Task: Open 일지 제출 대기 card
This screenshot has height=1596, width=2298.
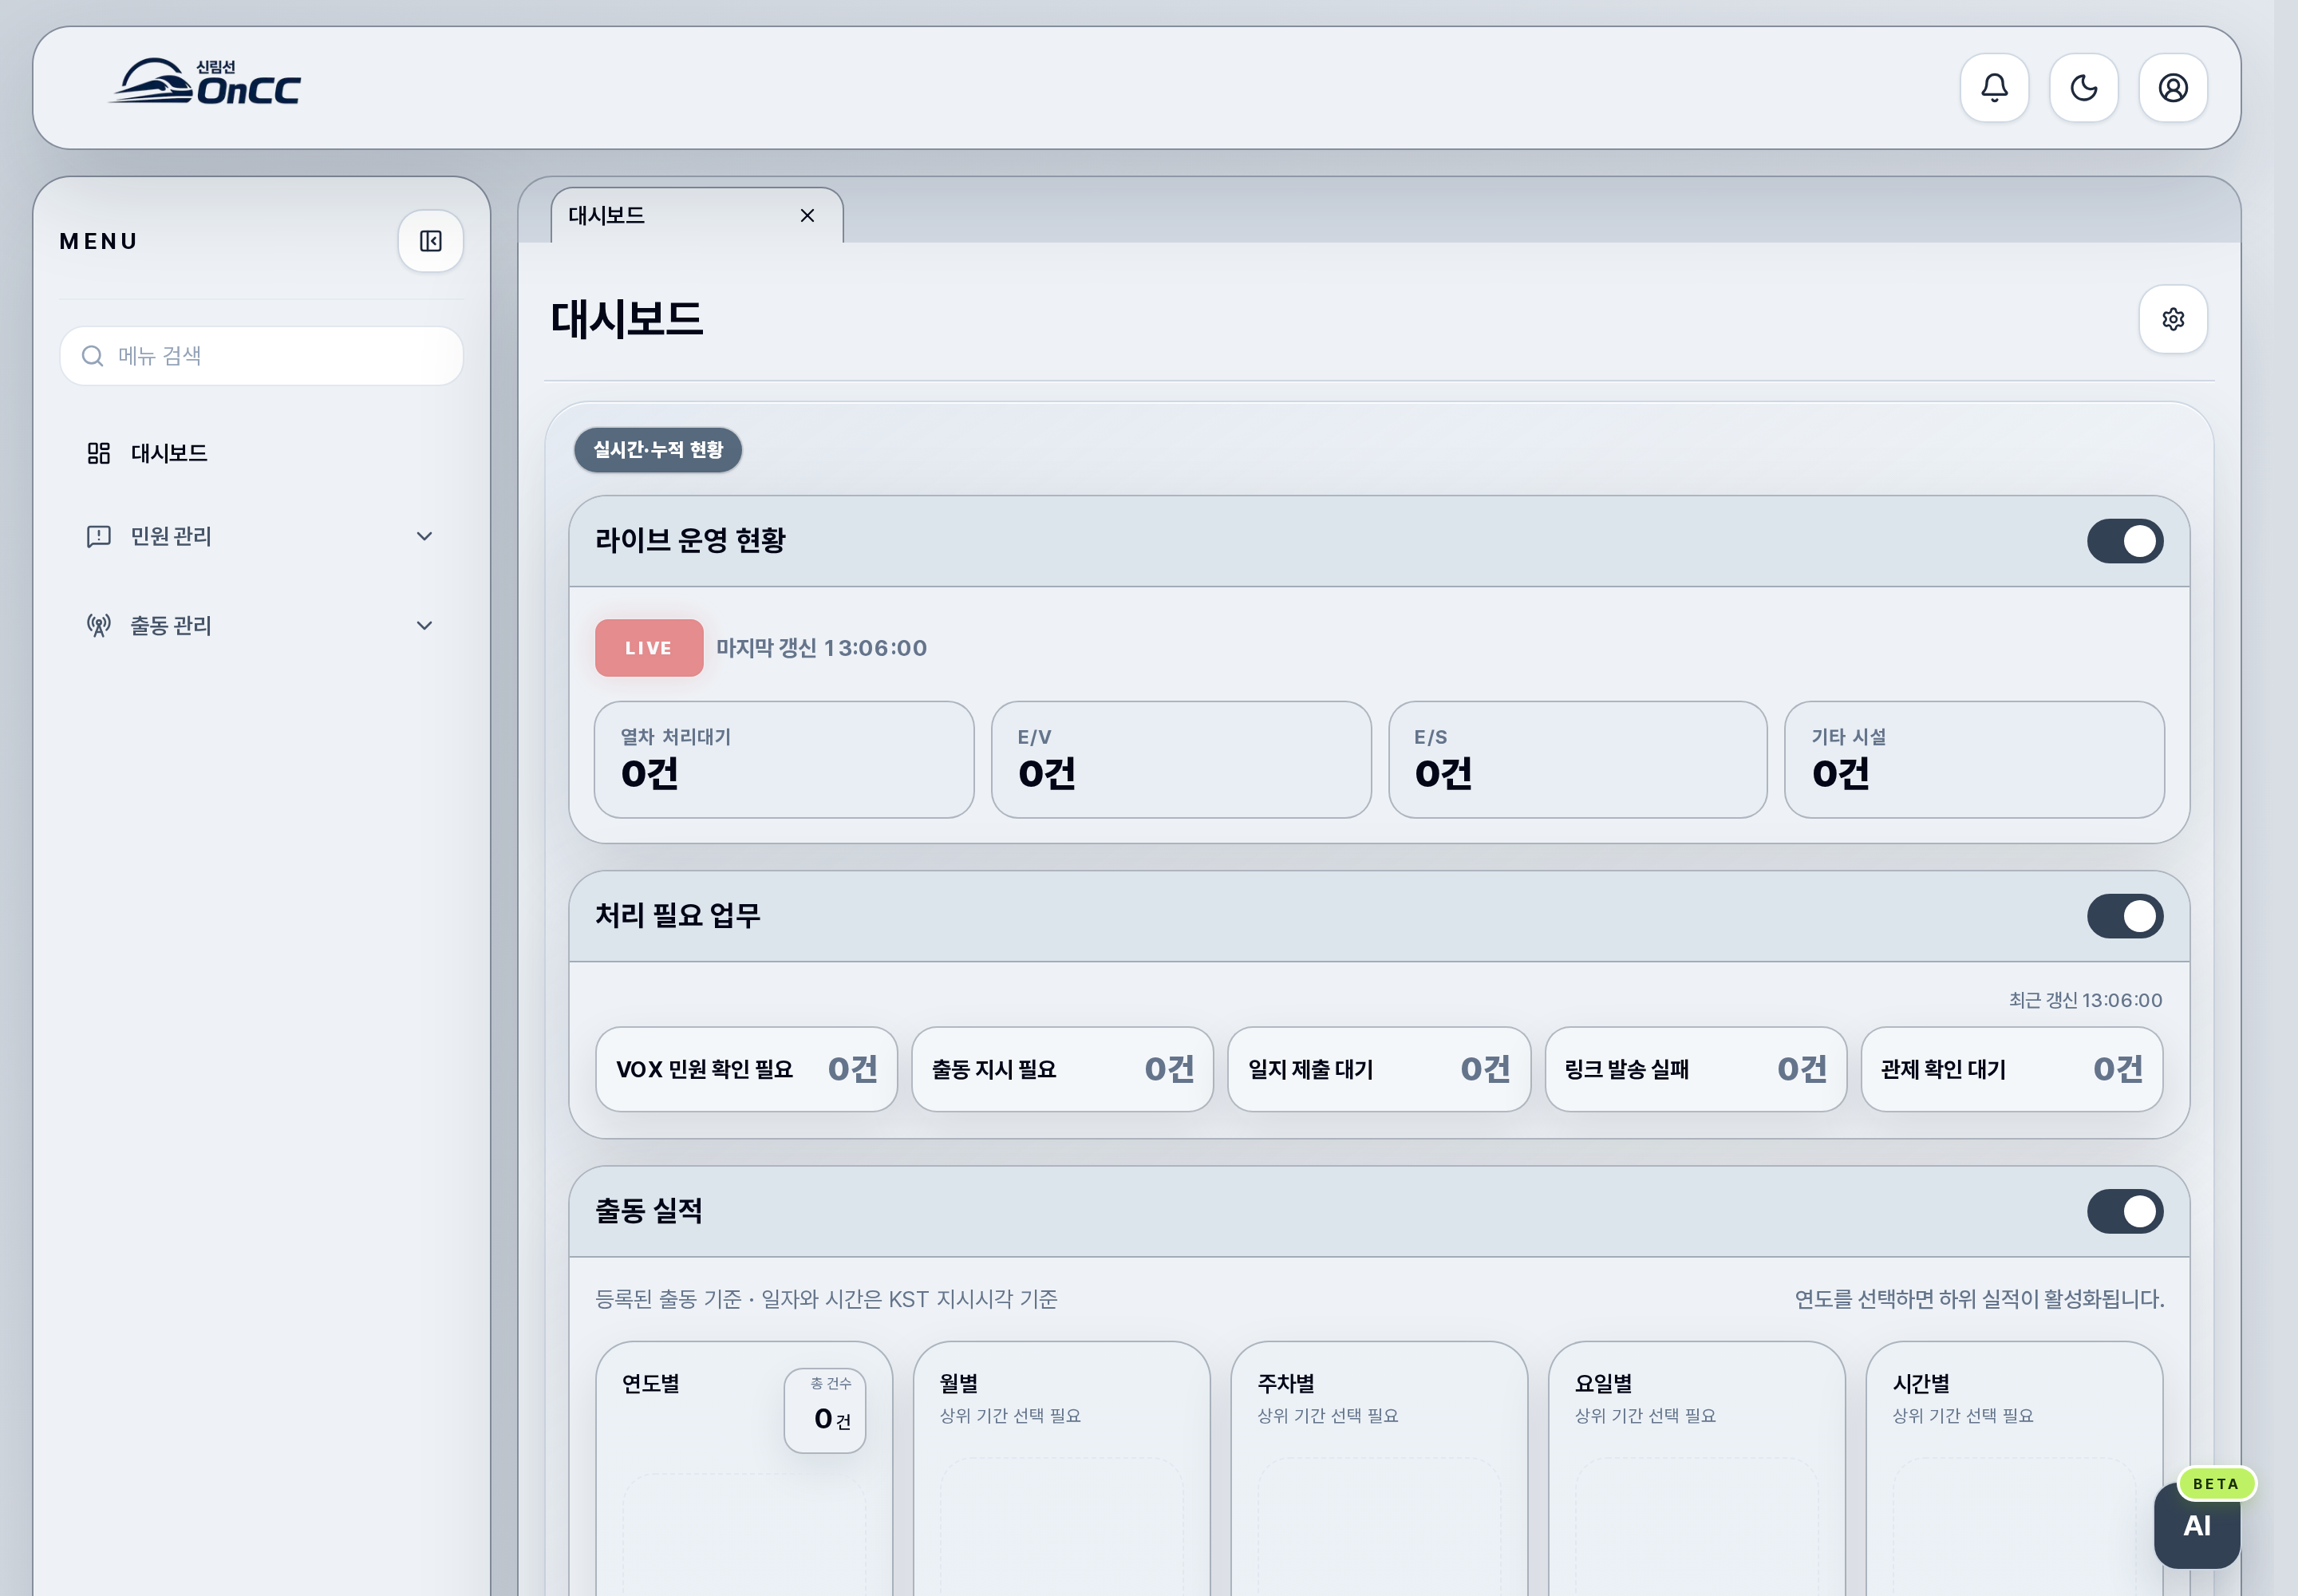Action: pyautogui.click(x=1379, y=1069)
